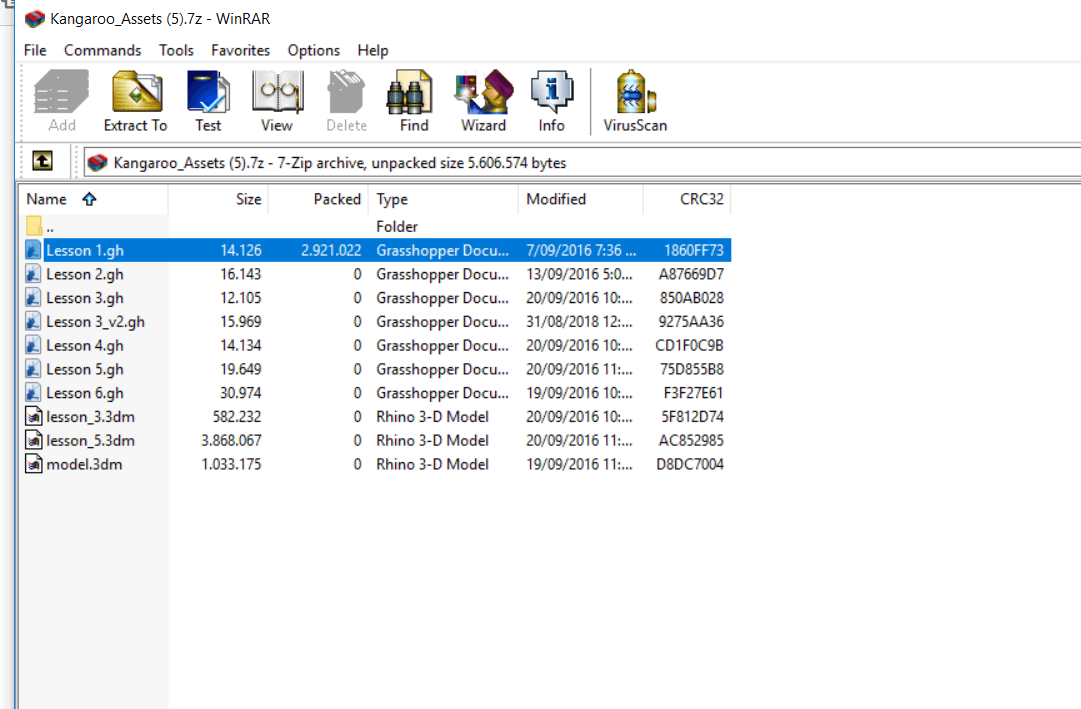Viewport: 1081px width, 709px height.
Task: Click the lesson_5.3dm file icon
Action: (33, 440)
